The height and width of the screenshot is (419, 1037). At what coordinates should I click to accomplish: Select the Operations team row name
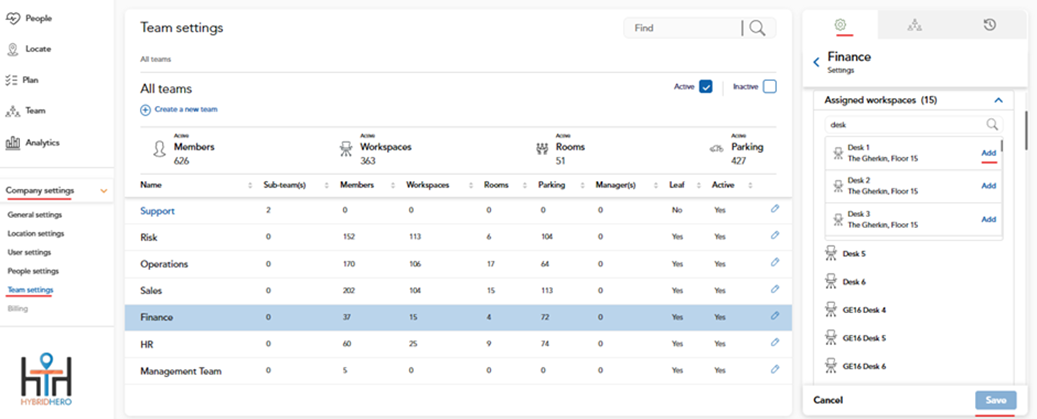[x=164, y=264]
